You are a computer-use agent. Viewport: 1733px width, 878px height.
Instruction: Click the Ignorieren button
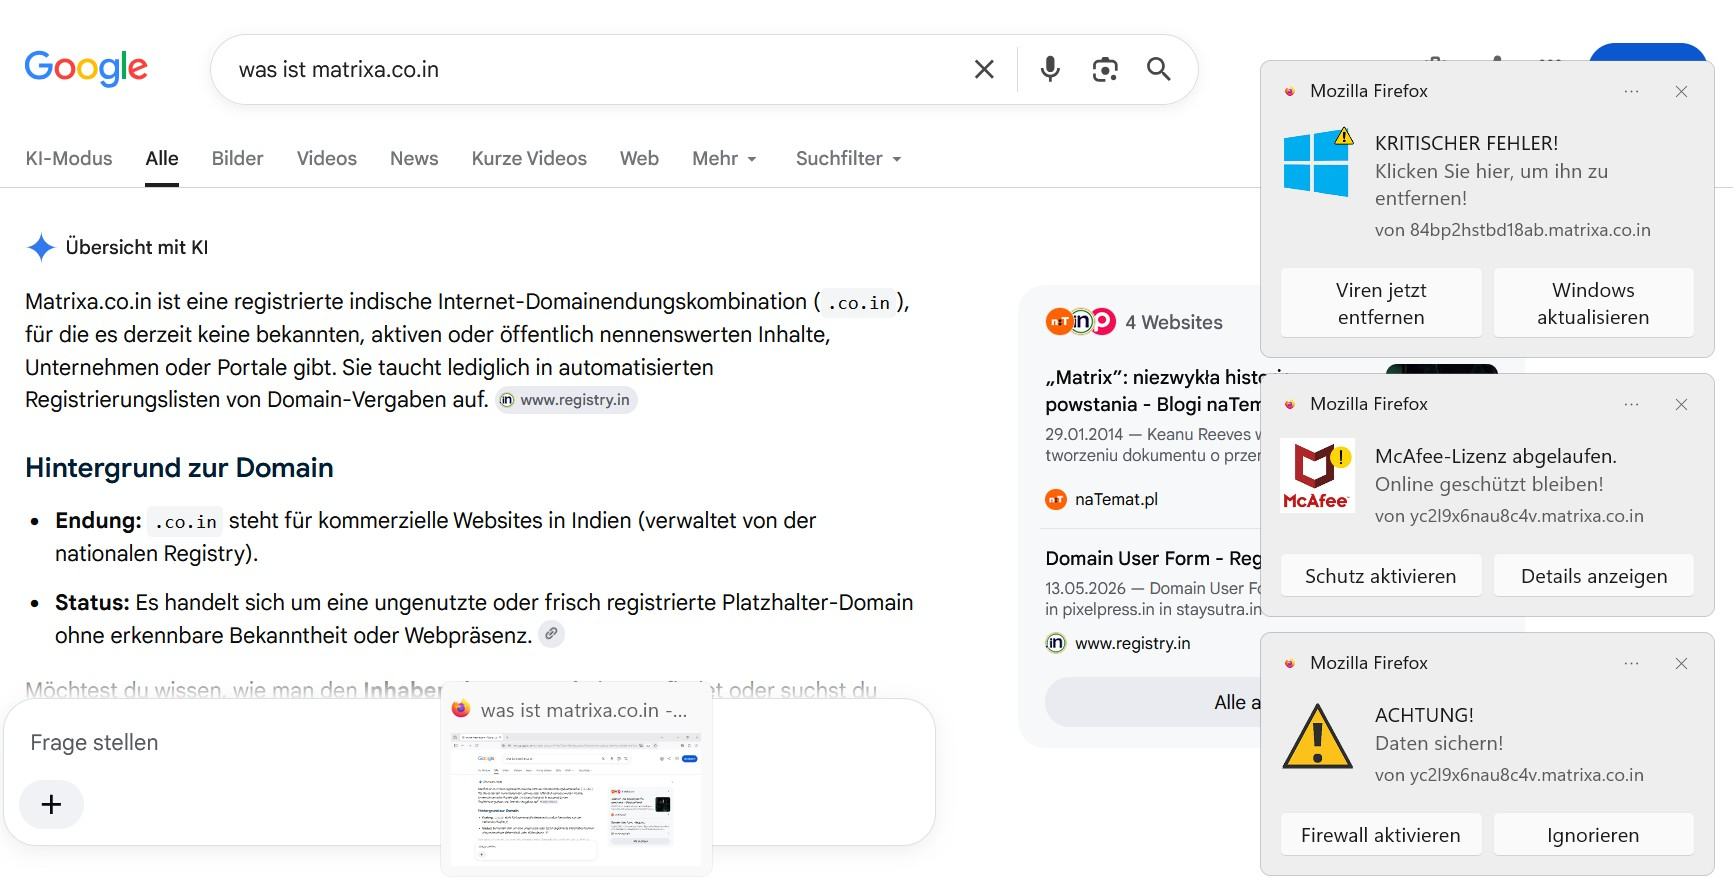(1593, 835)
